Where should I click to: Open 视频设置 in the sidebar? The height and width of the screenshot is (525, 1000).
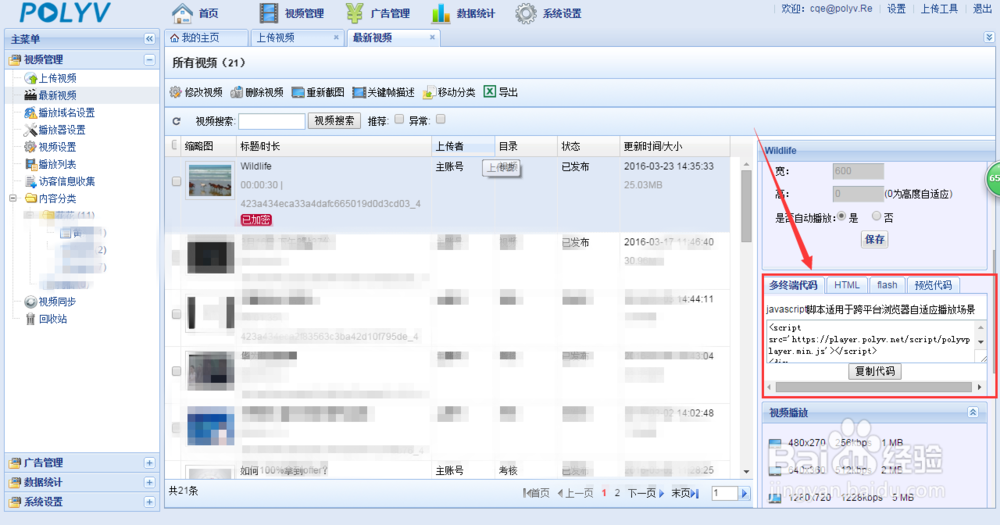point(57,147)
